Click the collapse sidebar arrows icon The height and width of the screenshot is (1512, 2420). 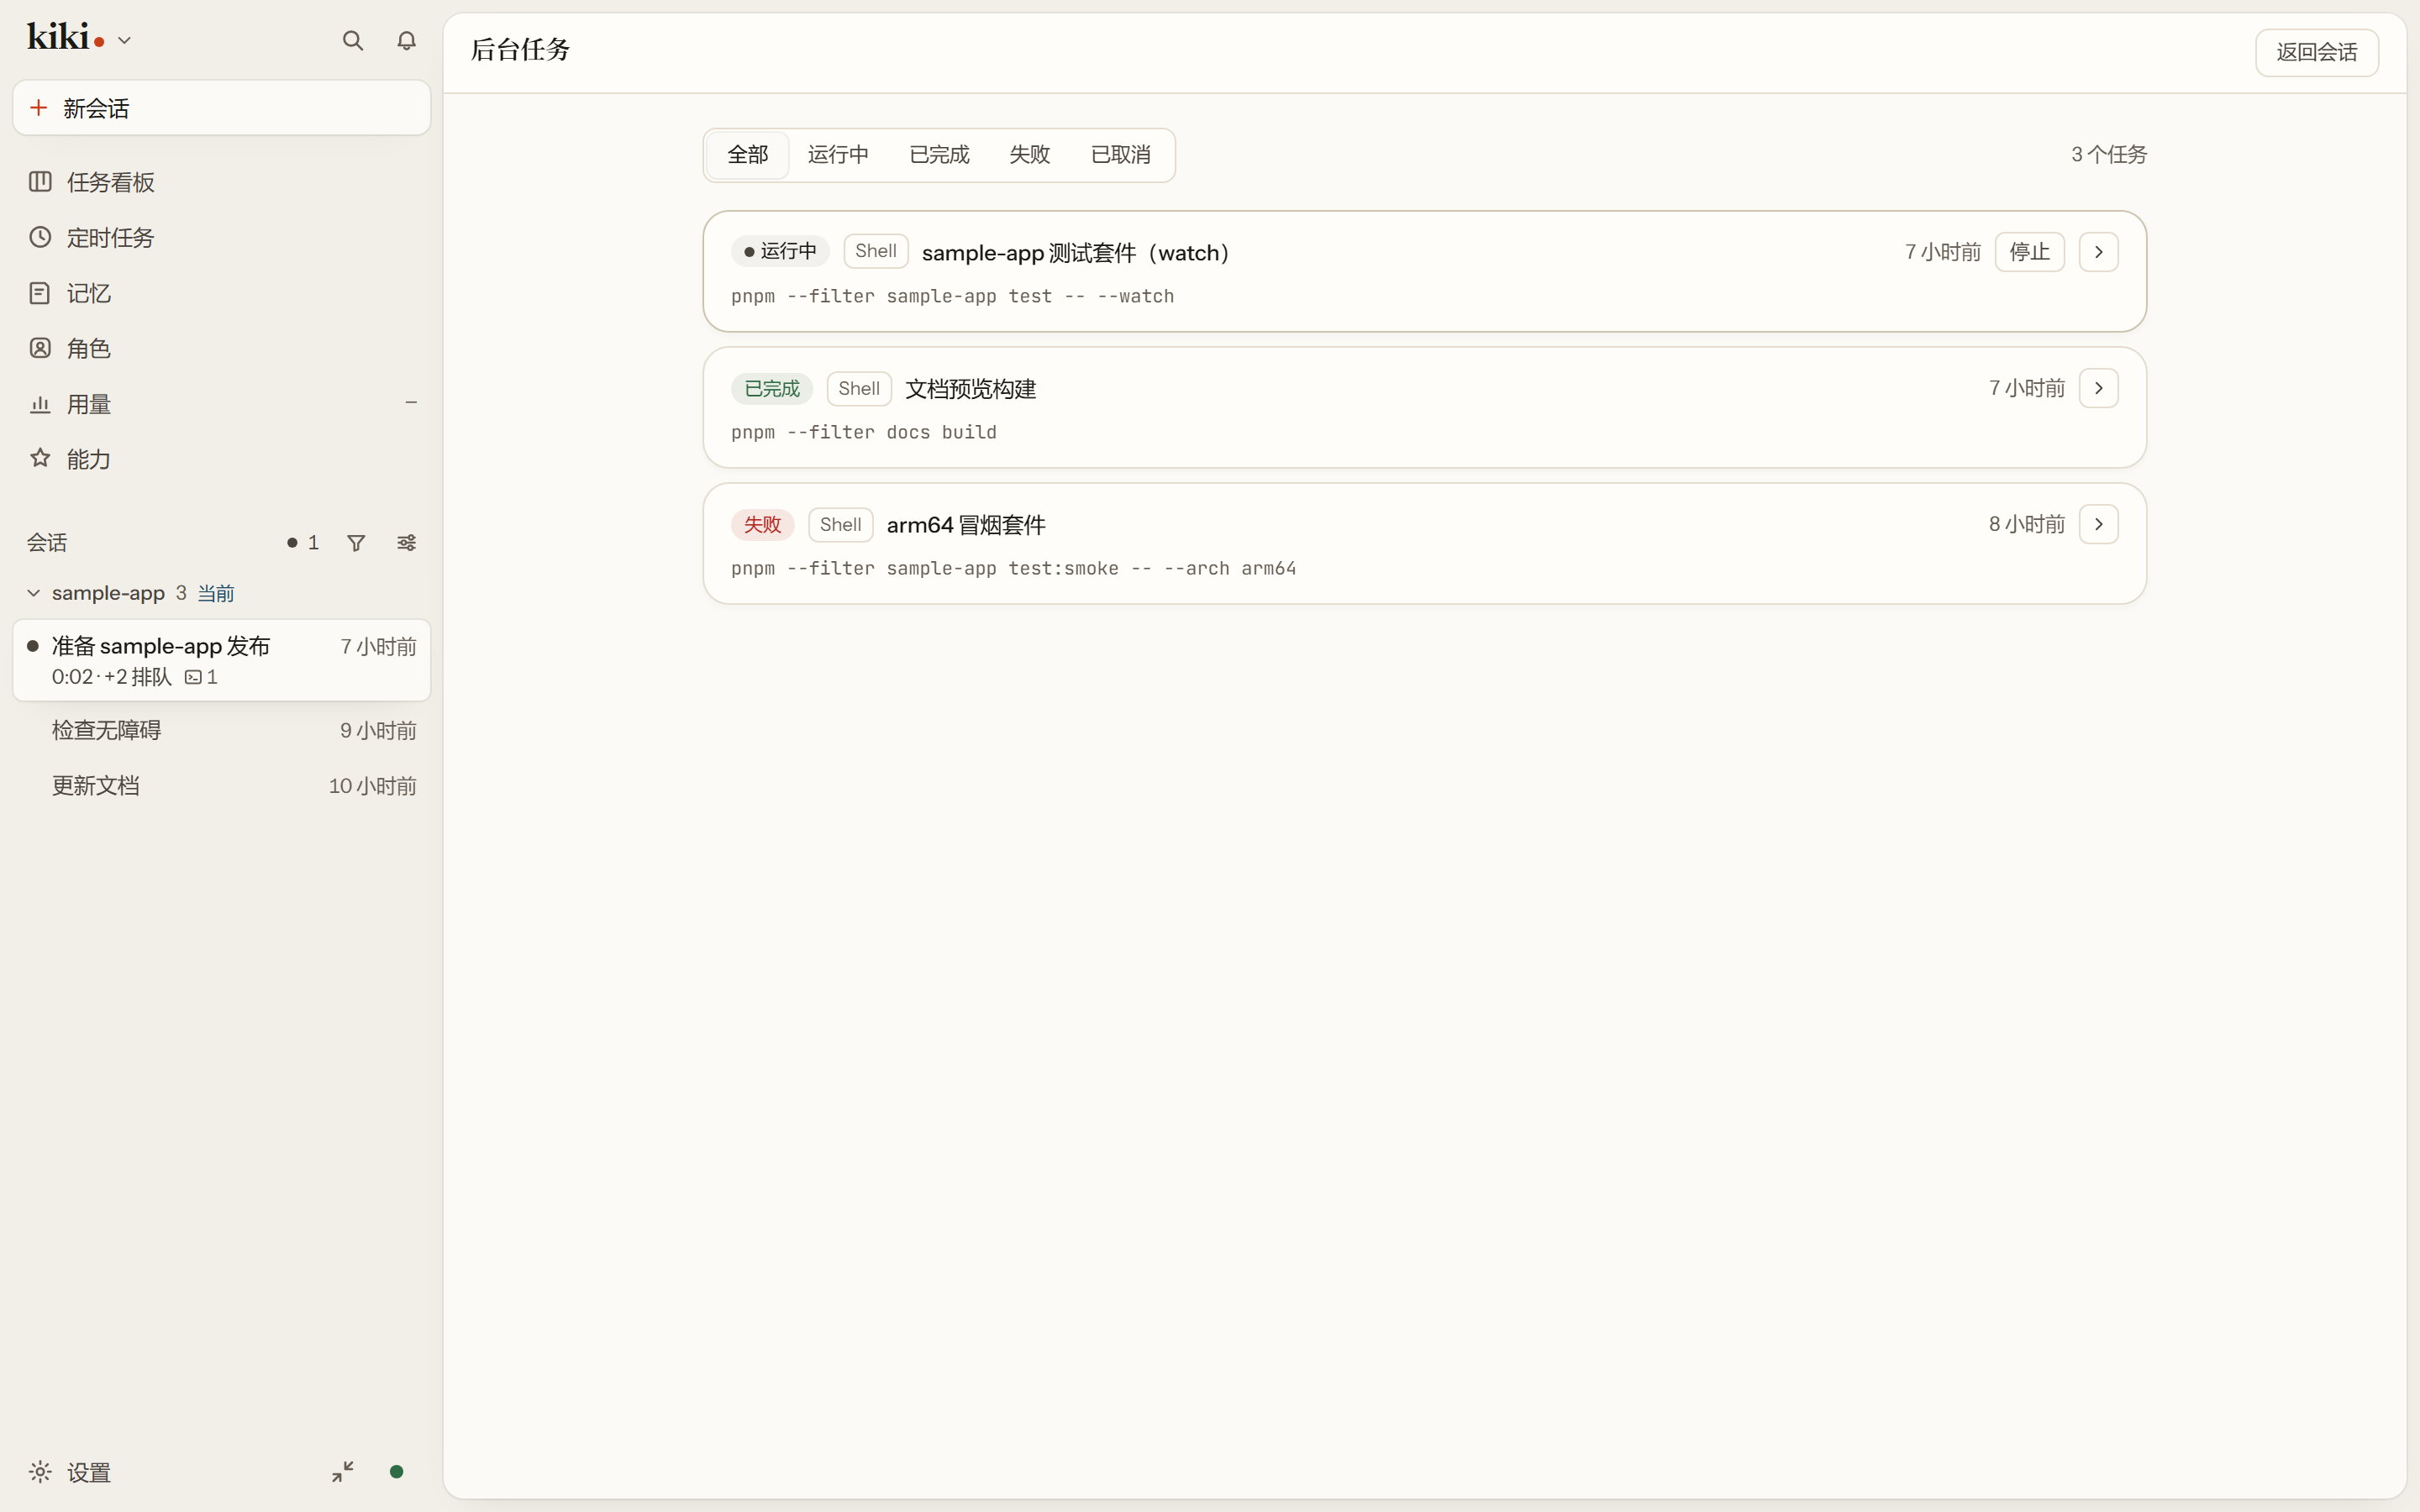tap(343, 1472)
